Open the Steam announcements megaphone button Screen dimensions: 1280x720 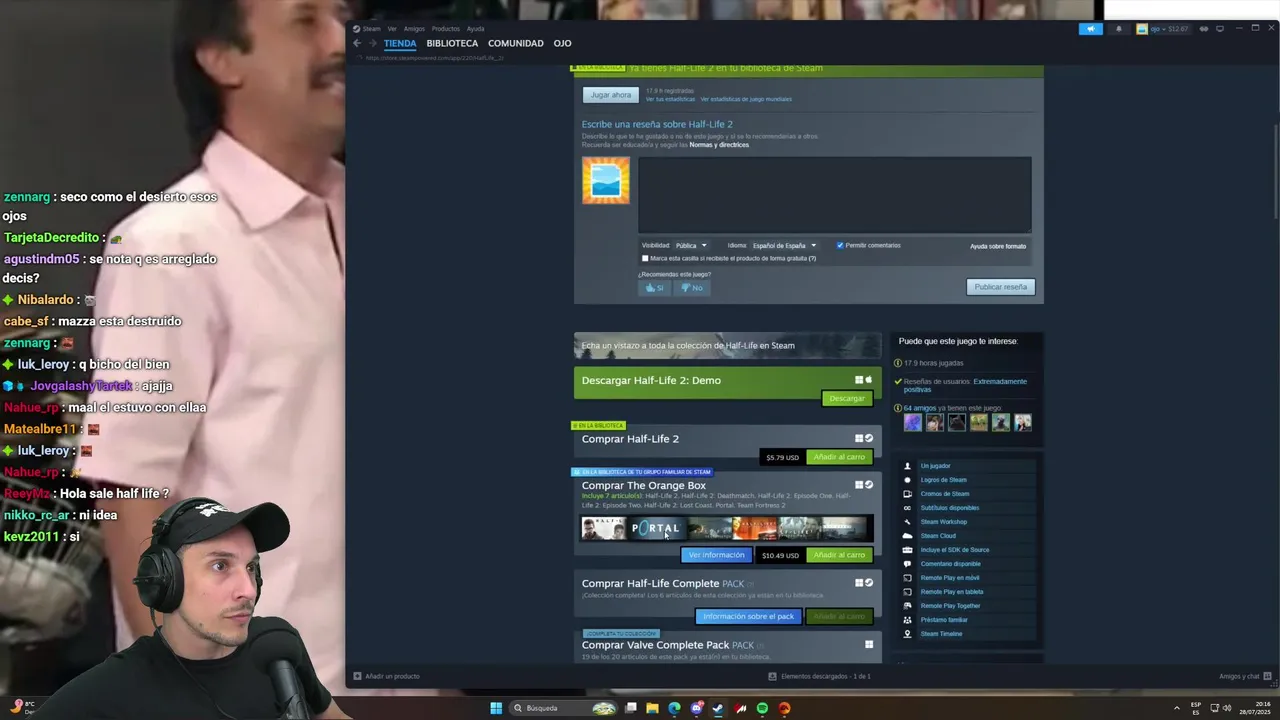pyautogui.click(x=1091, y=29)
